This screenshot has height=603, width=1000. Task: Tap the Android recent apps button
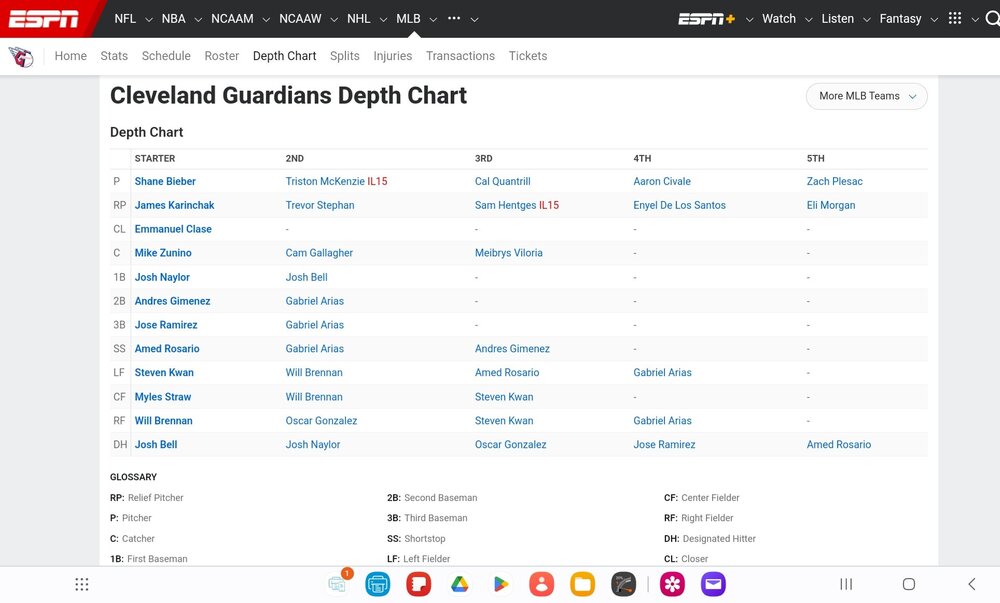846,585
